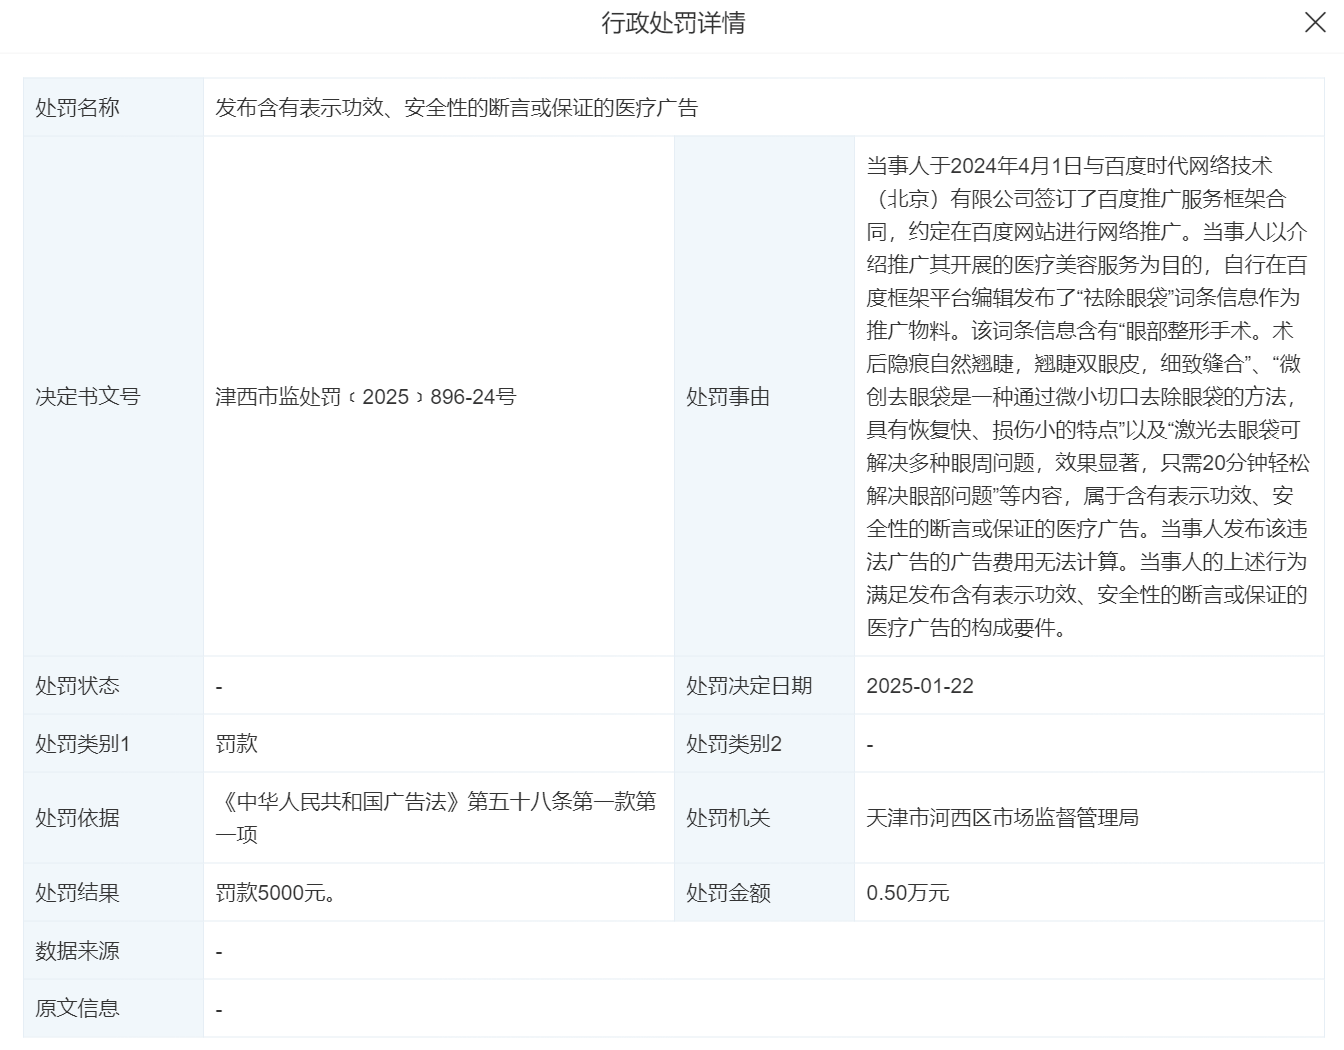Click the 处罚事由 label cell
Screen dimensions: 1344x1050
(x=765, y=397)
